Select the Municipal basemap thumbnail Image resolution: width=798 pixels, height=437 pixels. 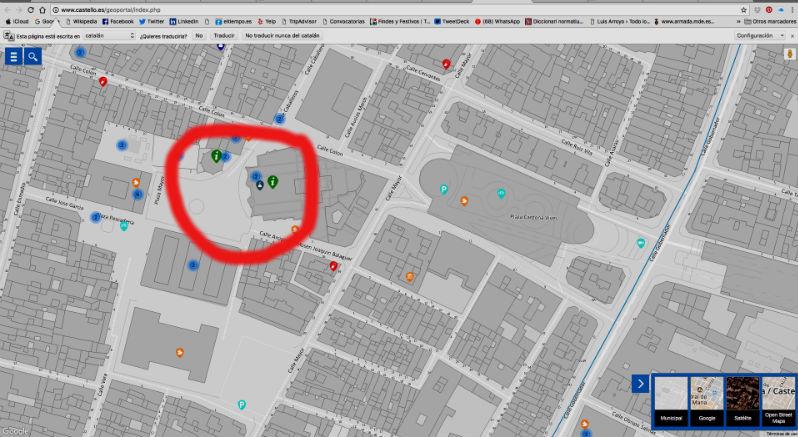point(670,400)
